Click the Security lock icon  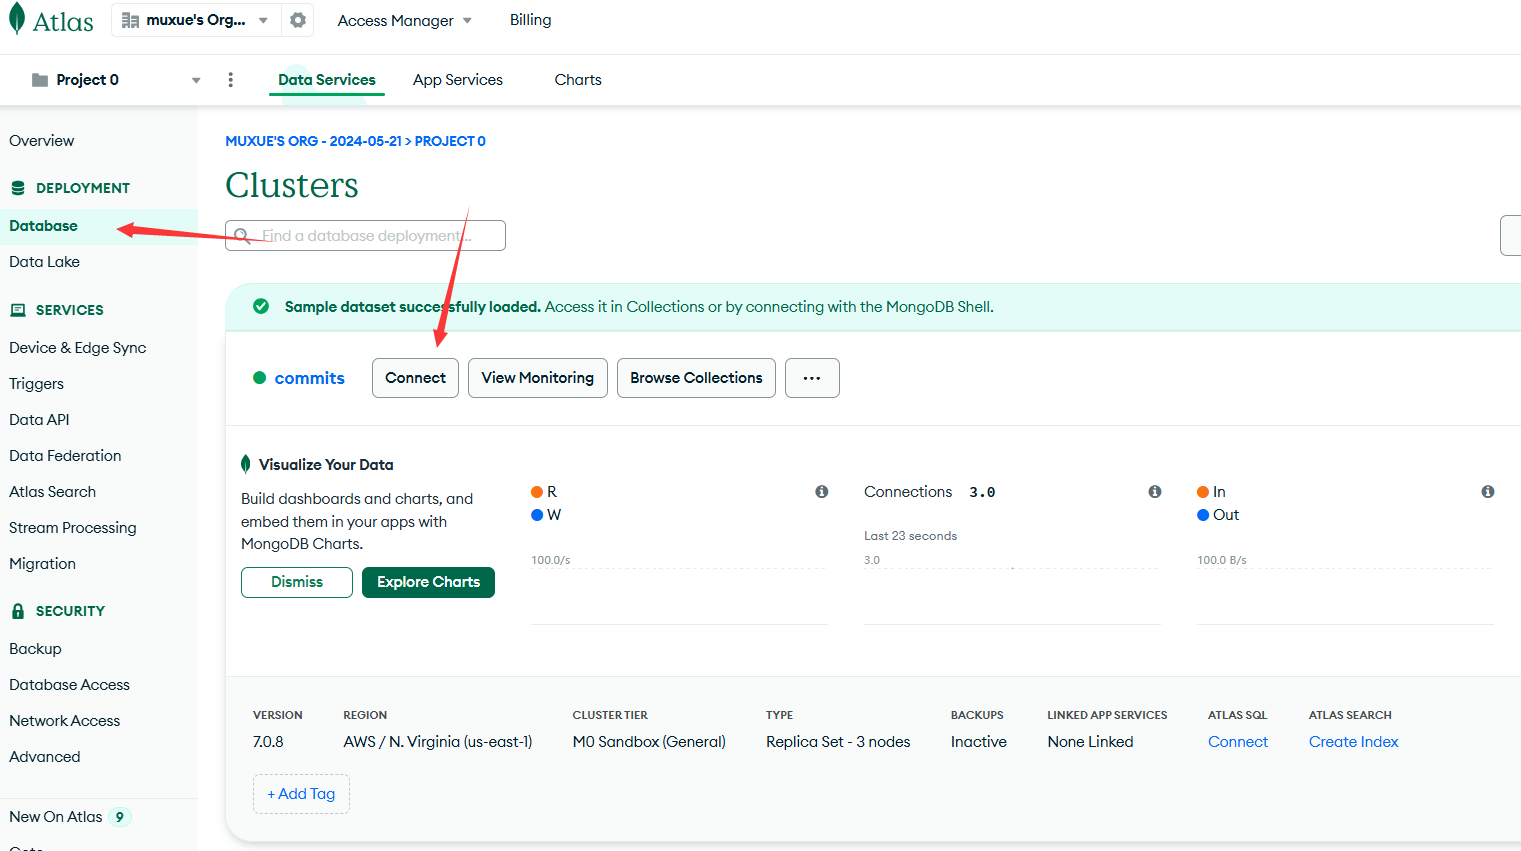(x=18, y=611)
